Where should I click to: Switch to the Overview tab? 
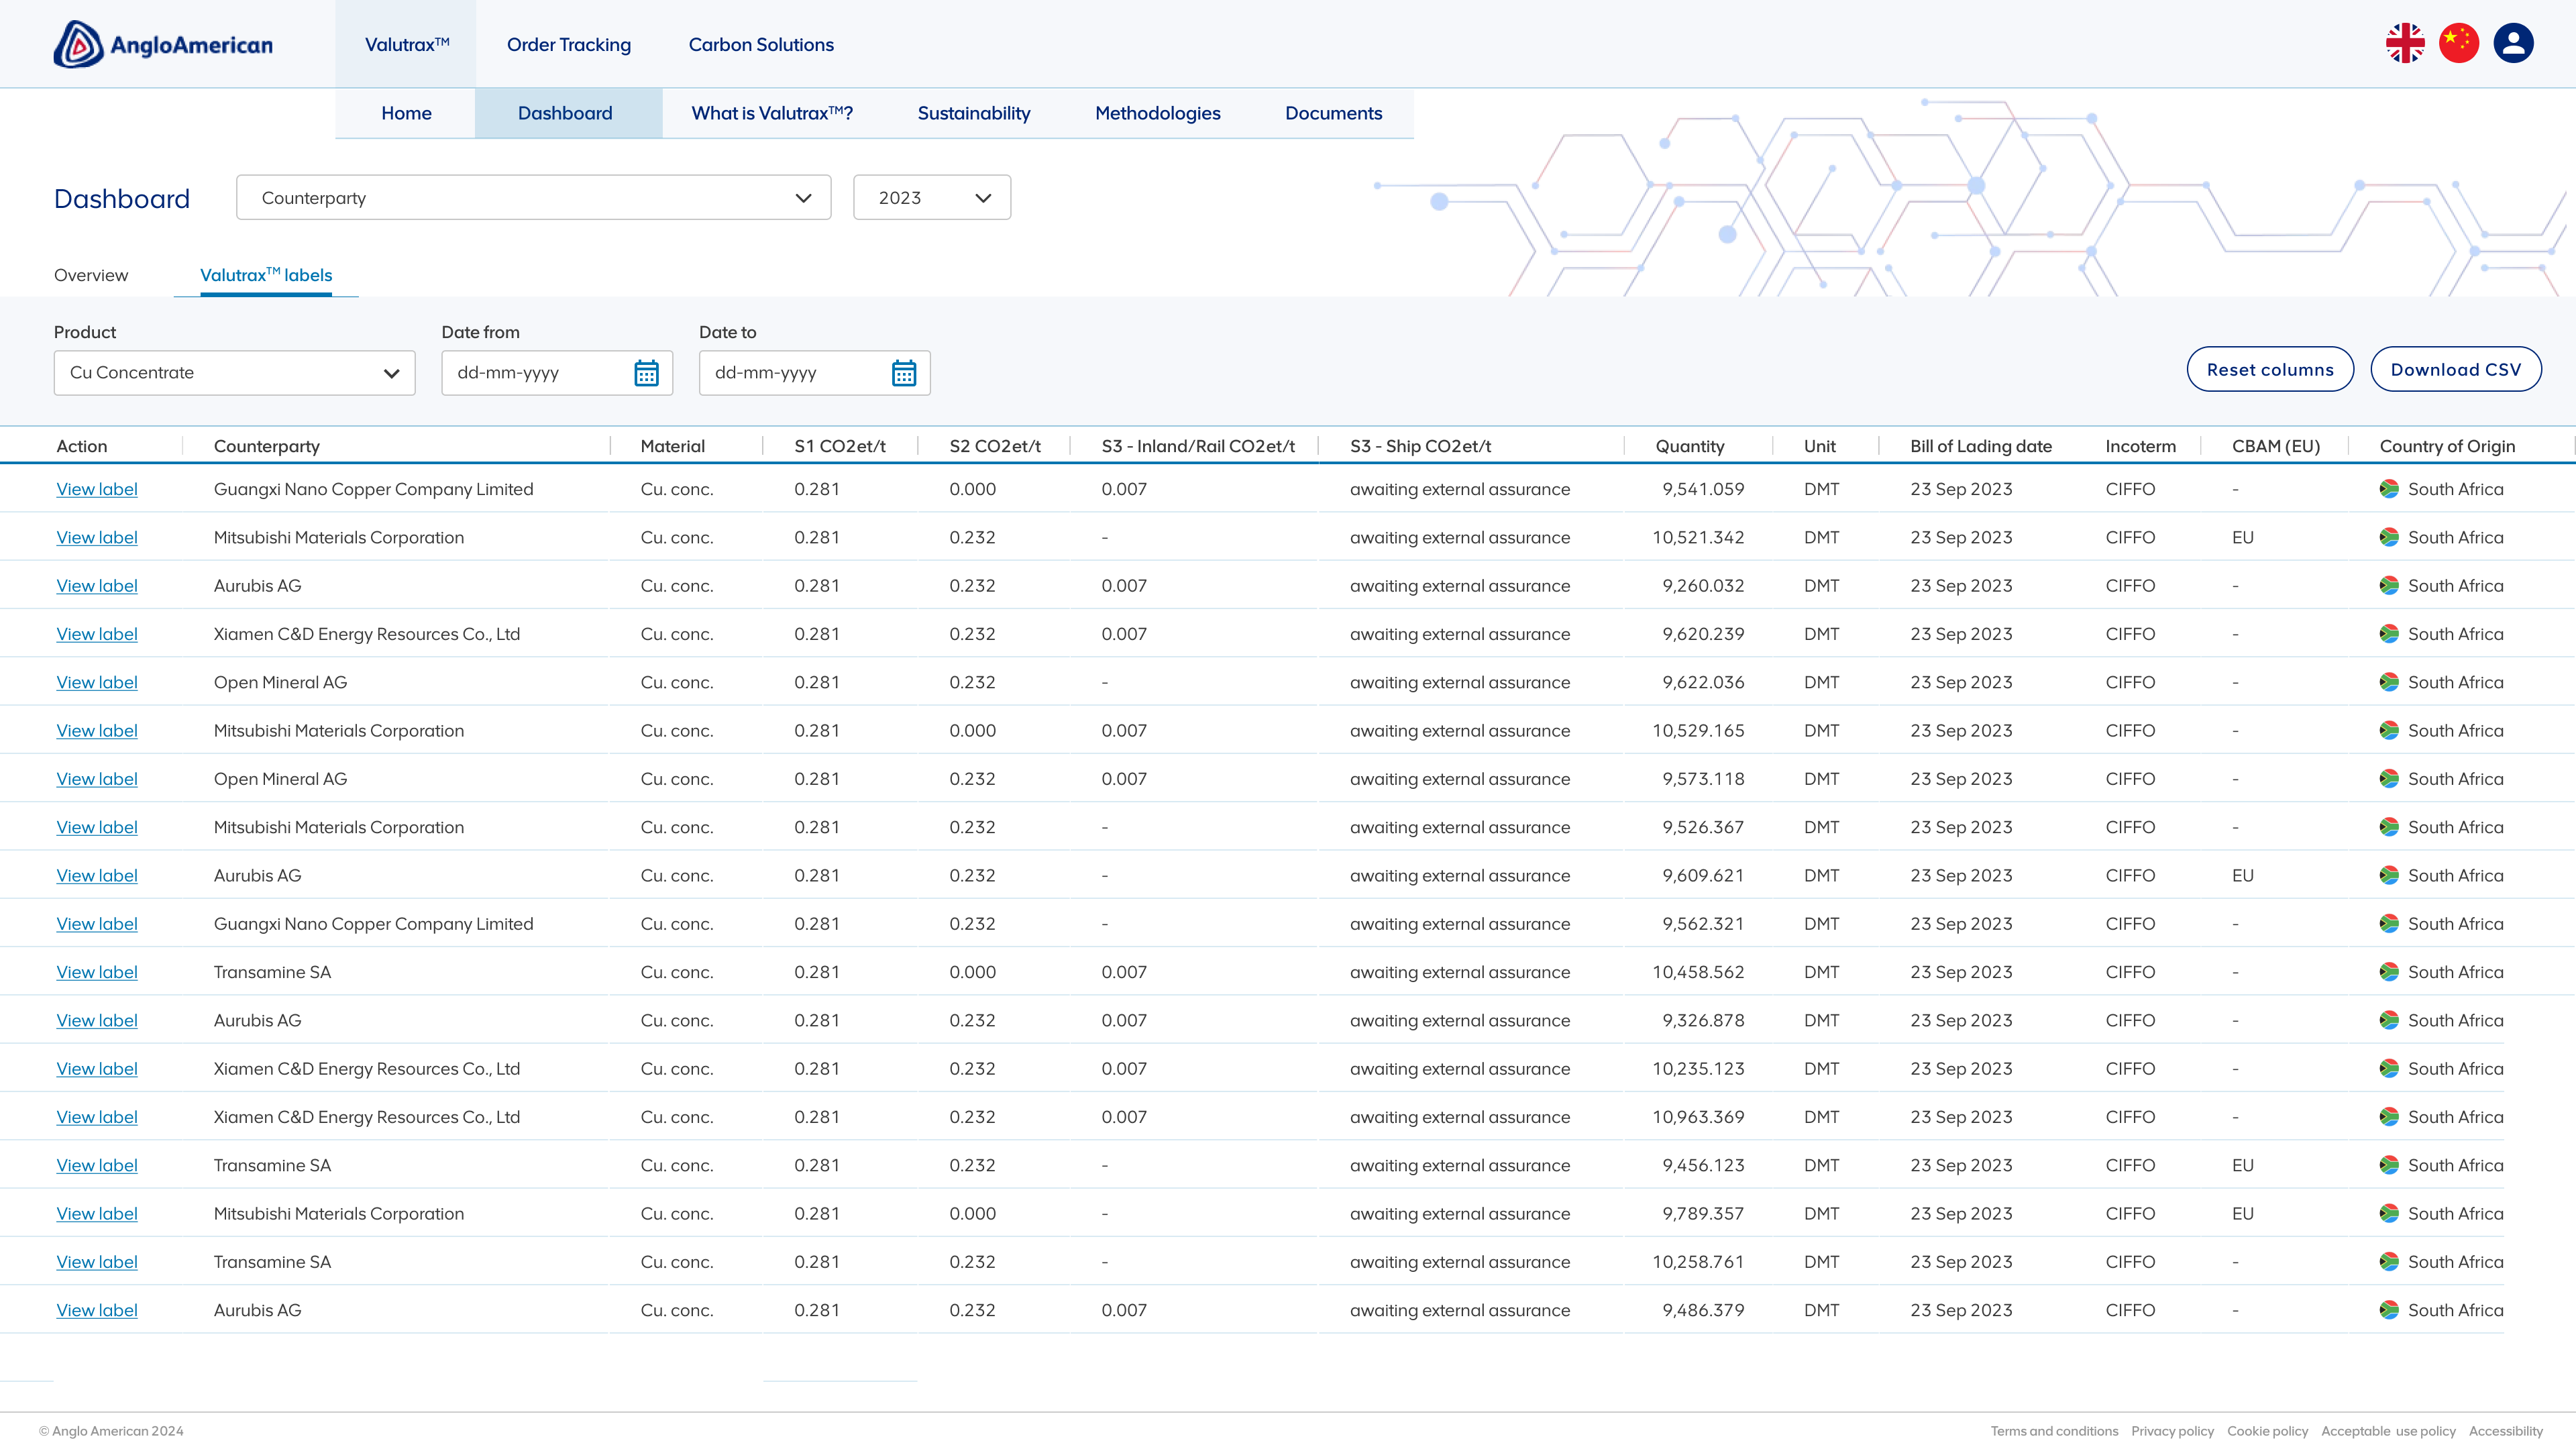pos(91,275)
